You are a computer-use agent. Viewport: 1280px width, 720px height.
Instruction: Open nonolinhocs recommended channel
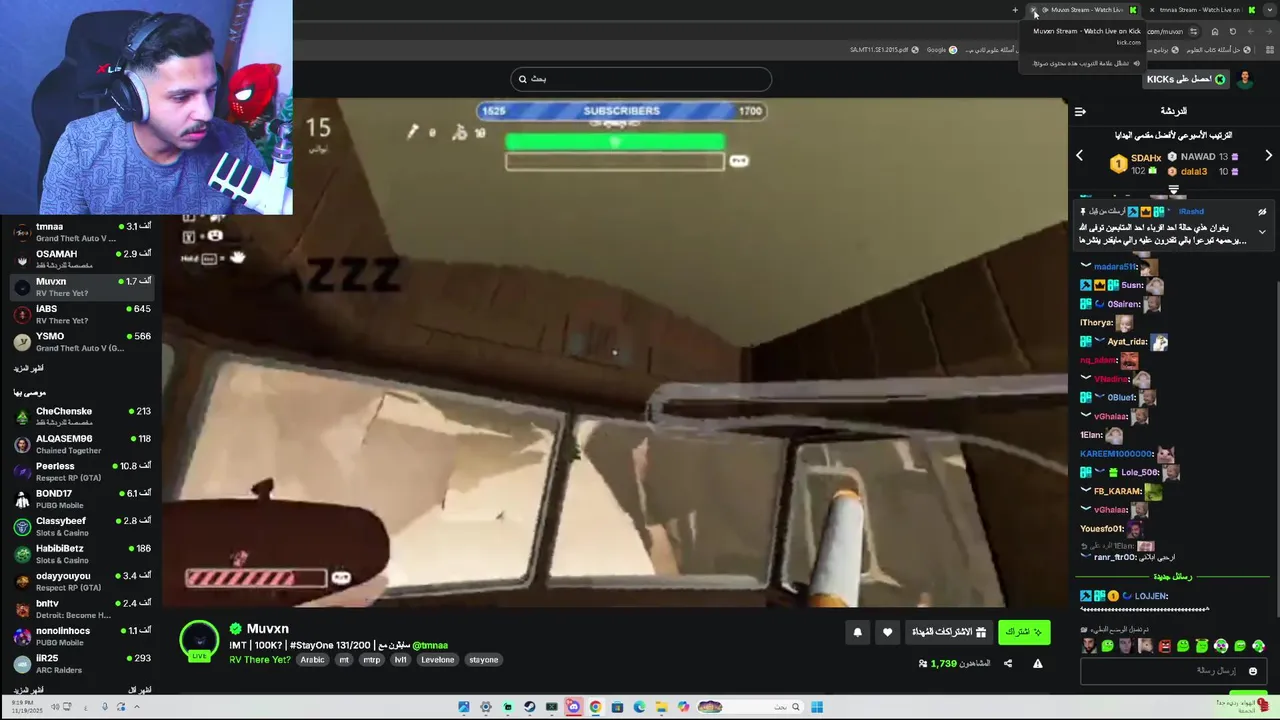click(x=80, y=637)
